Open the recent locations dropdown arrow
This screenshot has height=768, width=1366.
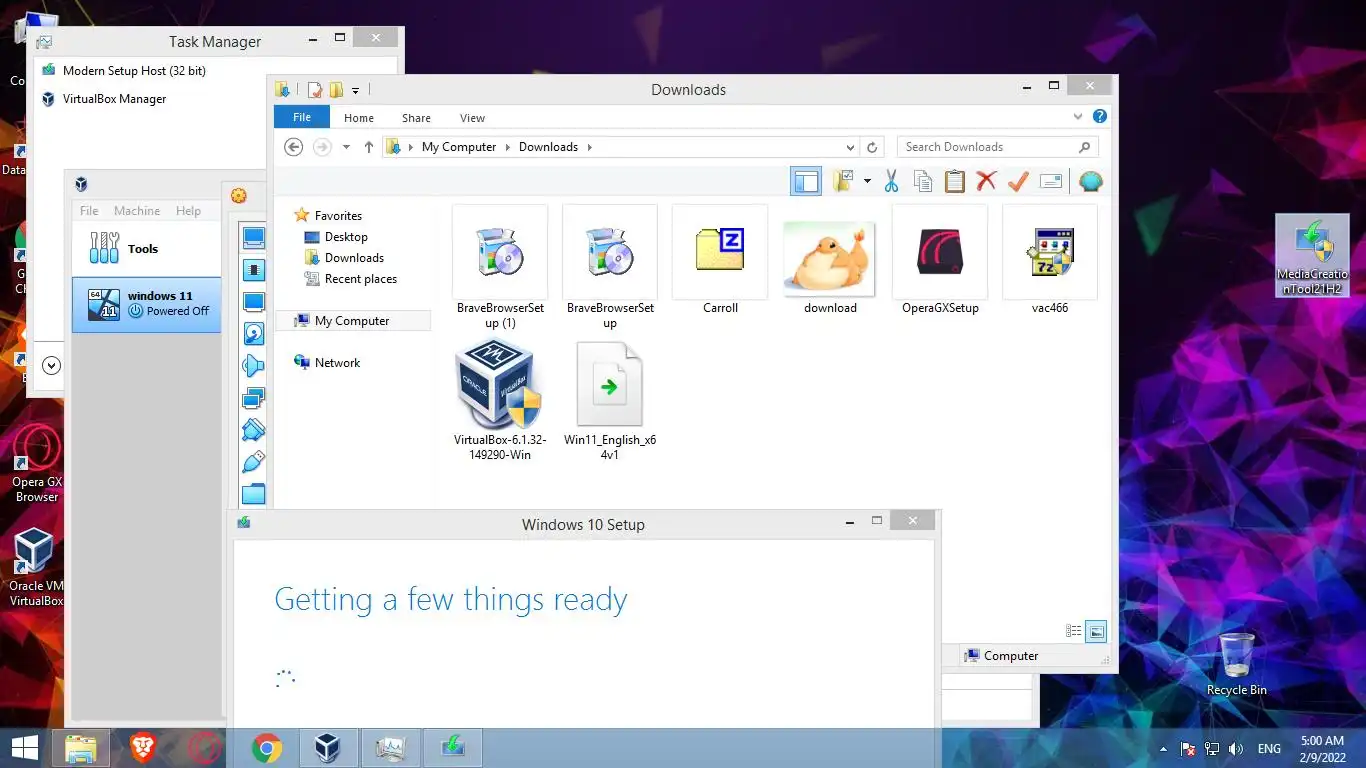[346, 147]
